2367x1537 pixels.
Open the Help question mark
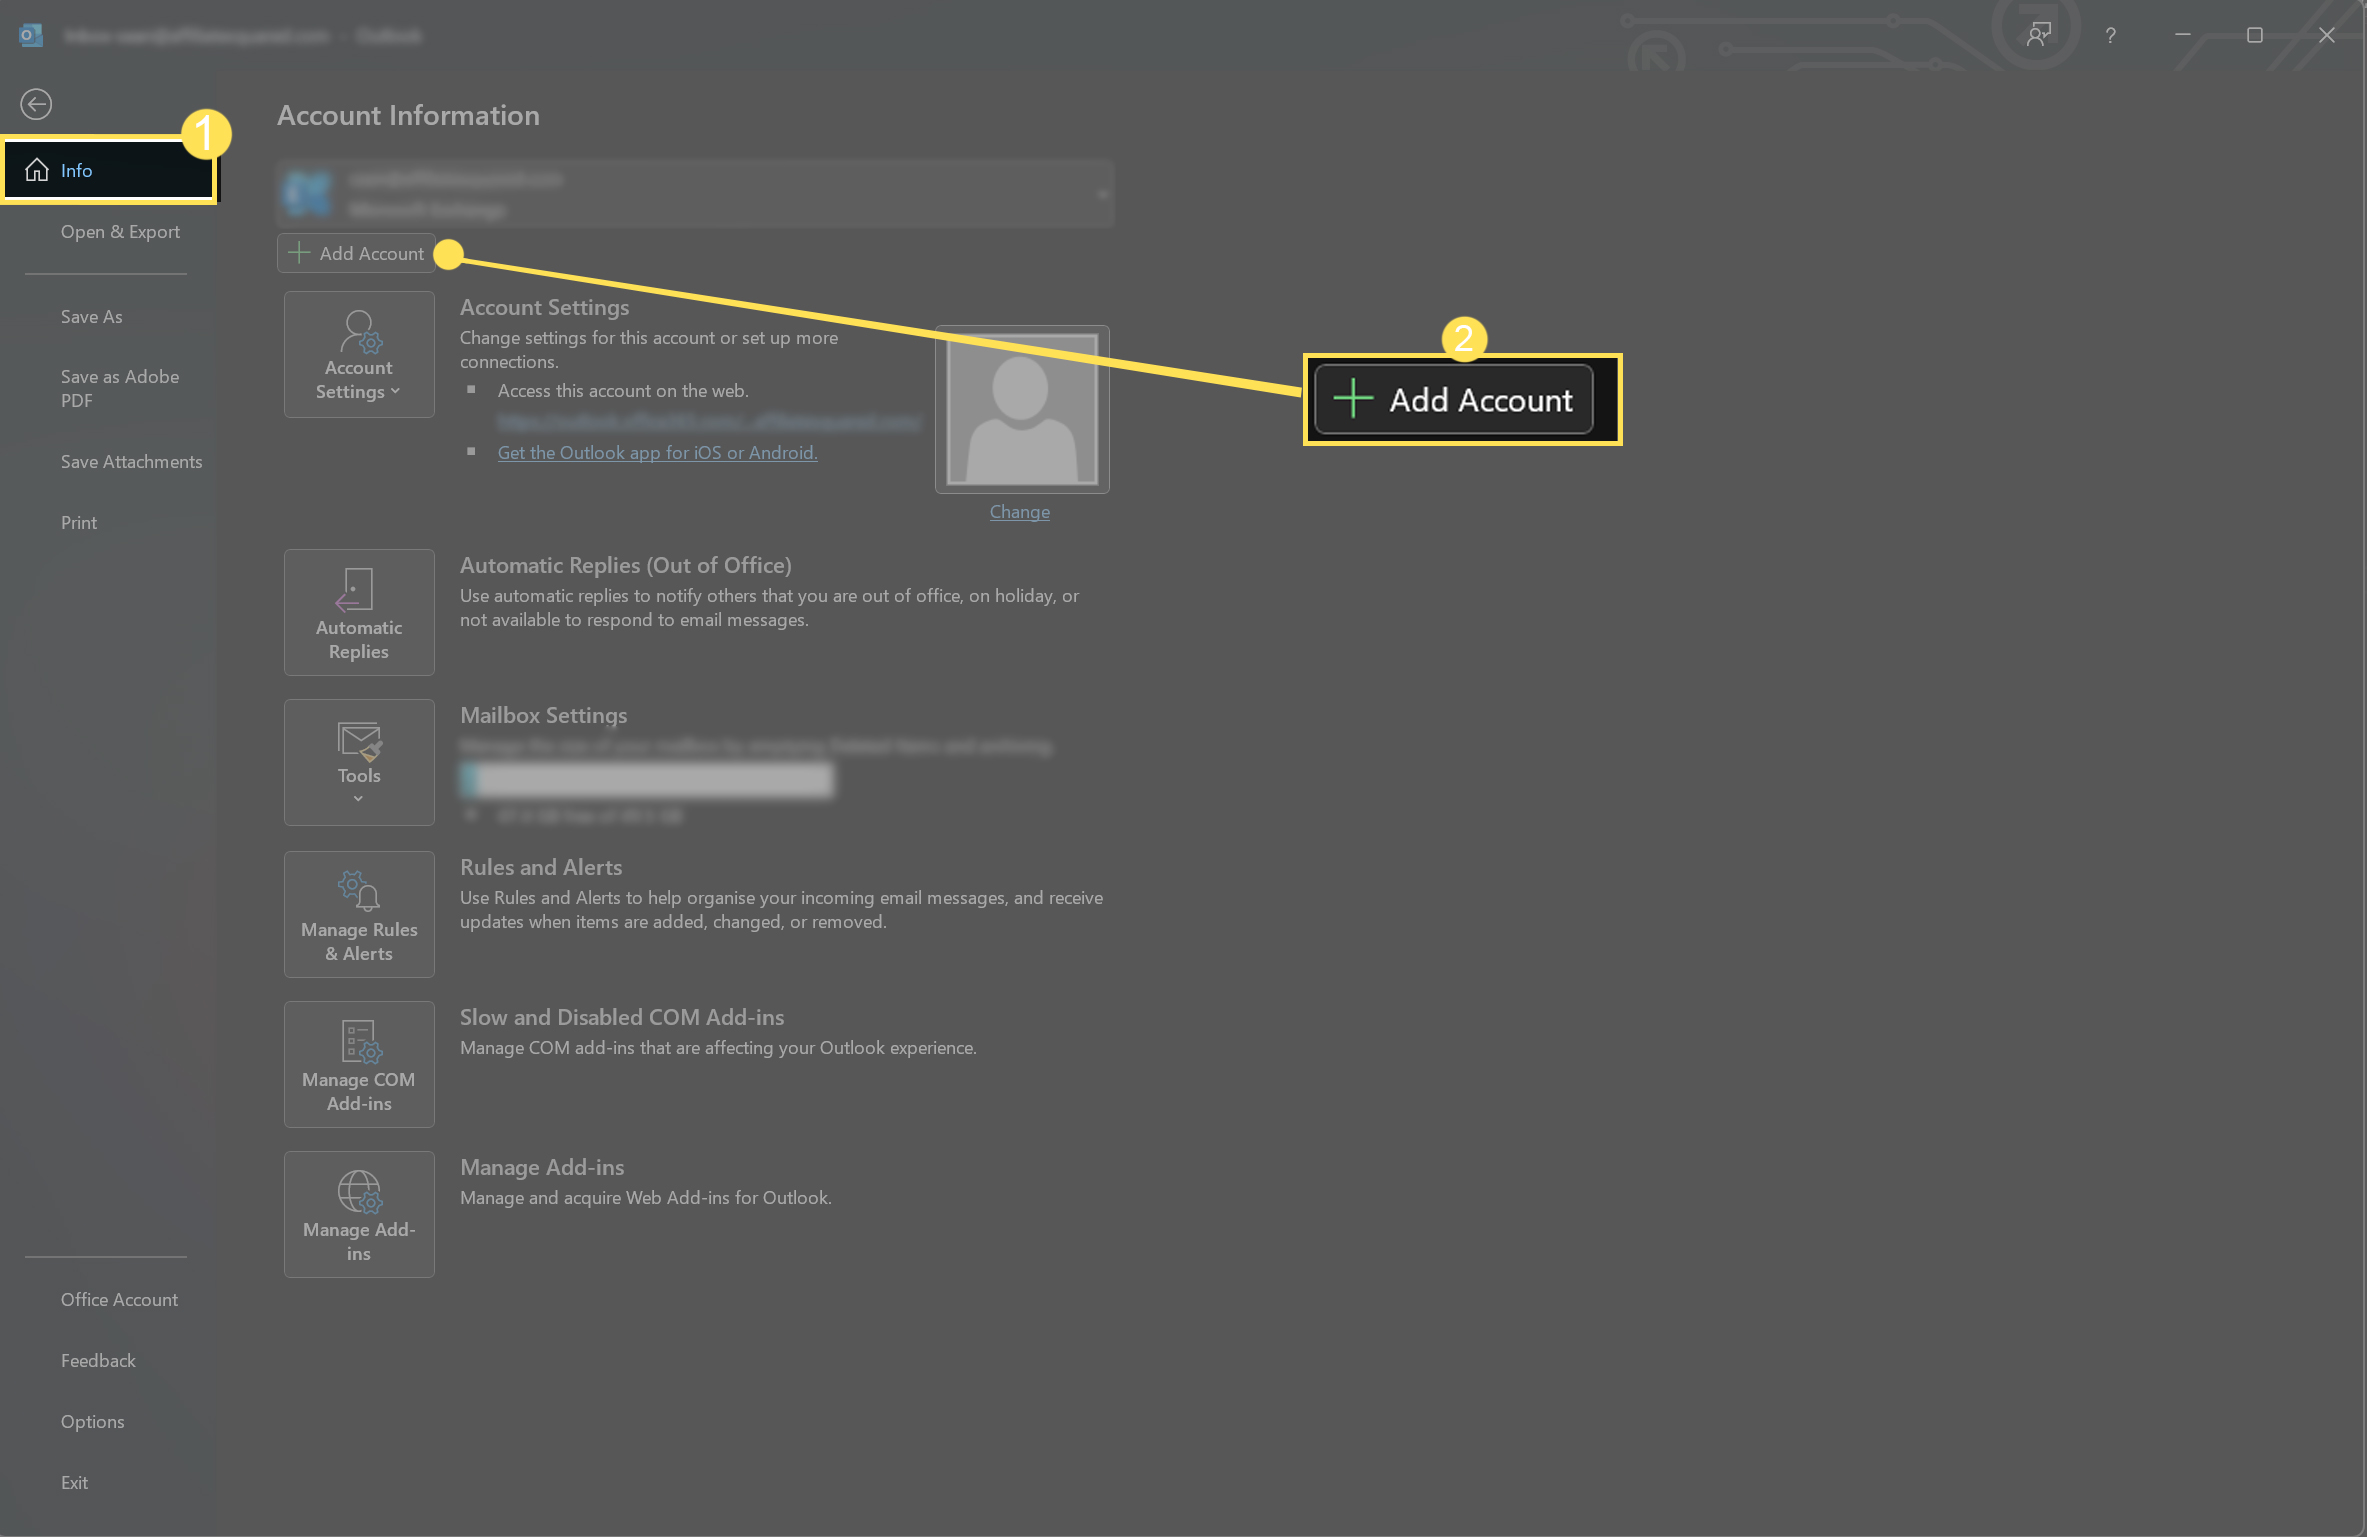pos(2110,35)
